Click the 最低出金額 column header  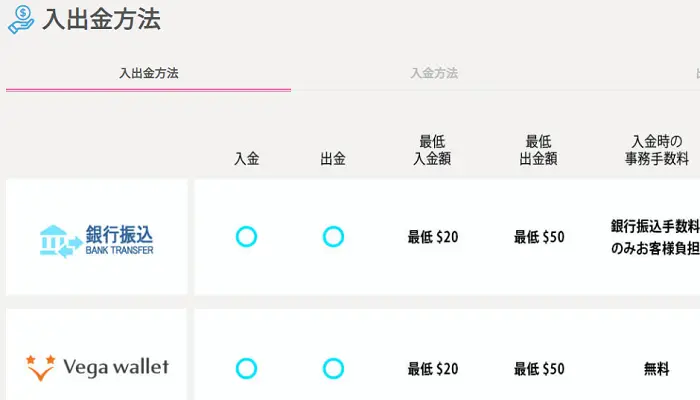pos(539,150)
